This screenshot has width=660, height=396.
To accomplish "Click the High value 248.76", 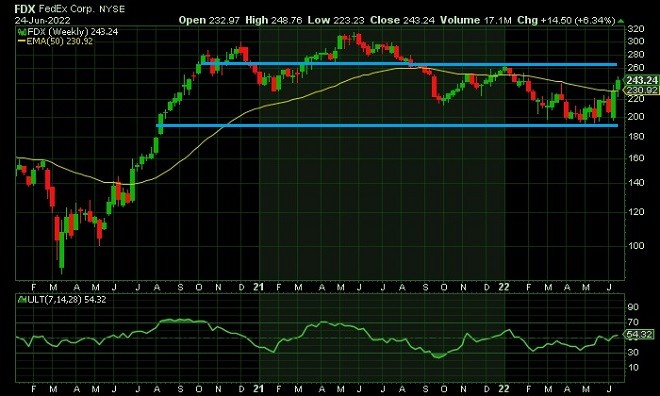I will point(287,20).
